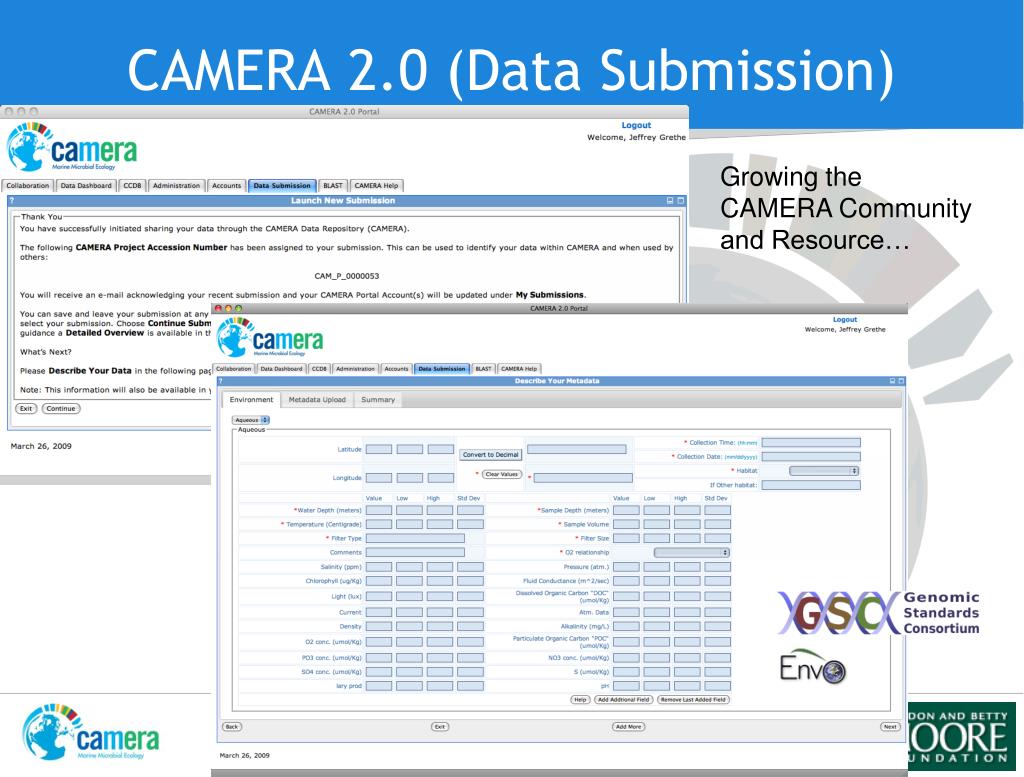Click the Collection Time input field
1024x777 pixels.
click(811, 443)
